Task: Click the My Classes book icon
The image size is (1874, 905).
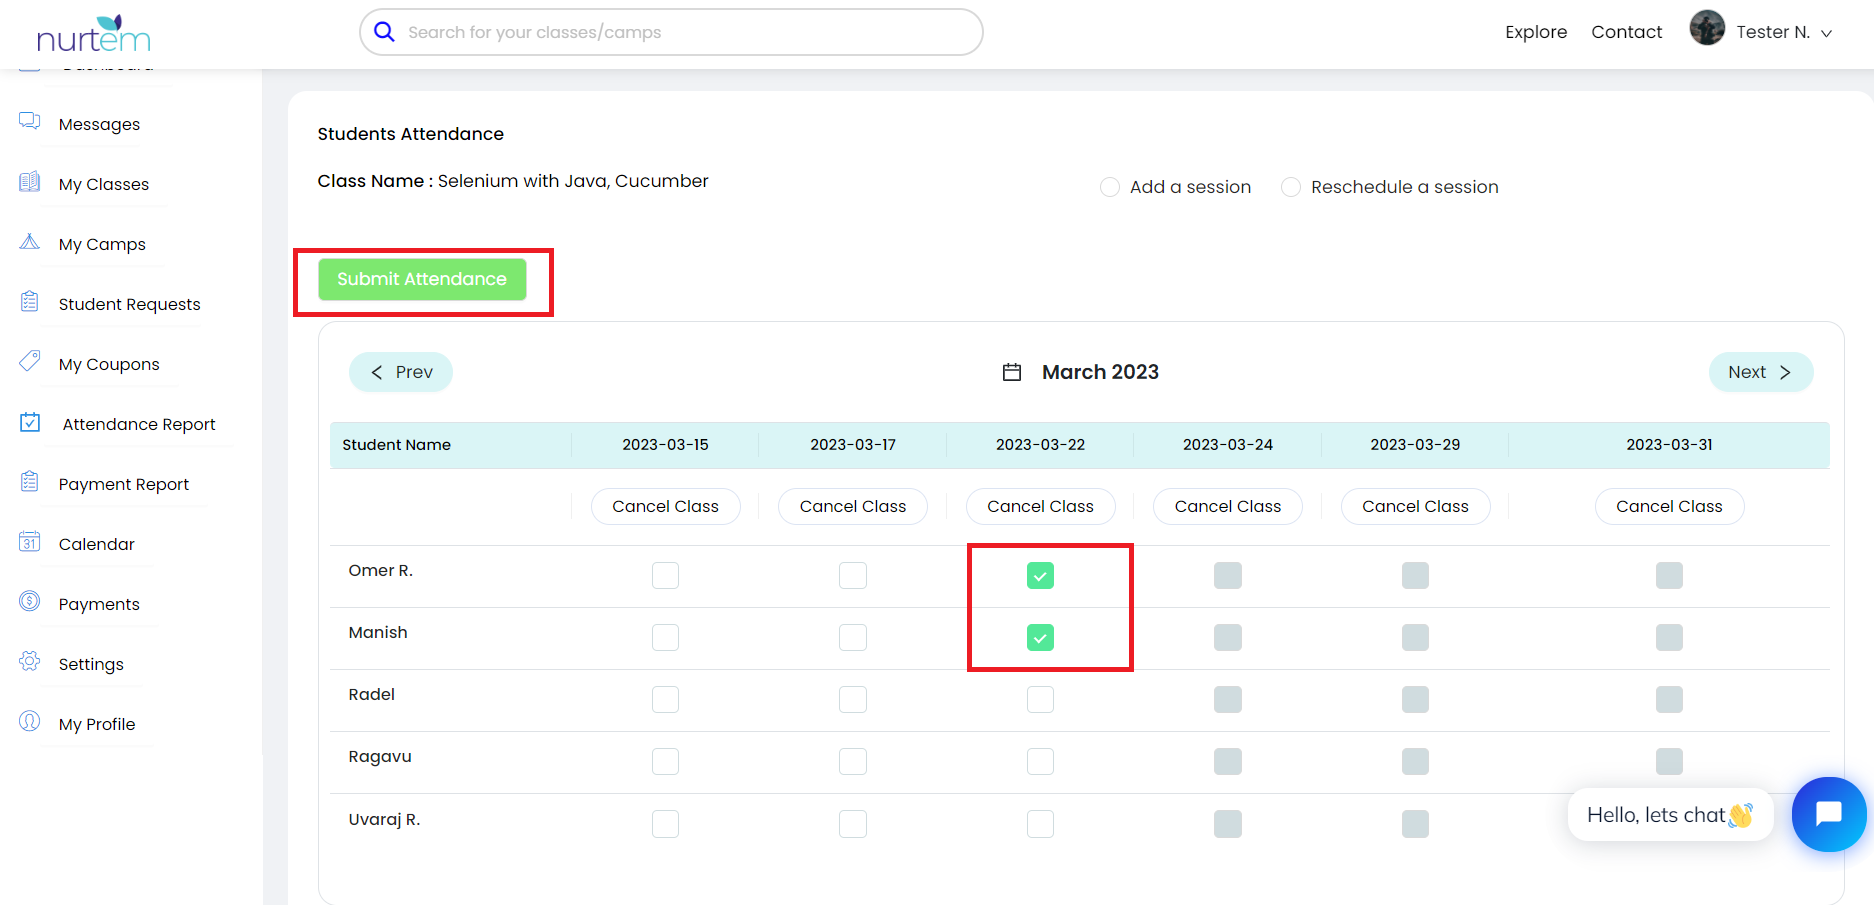Action: click(29, 182)
